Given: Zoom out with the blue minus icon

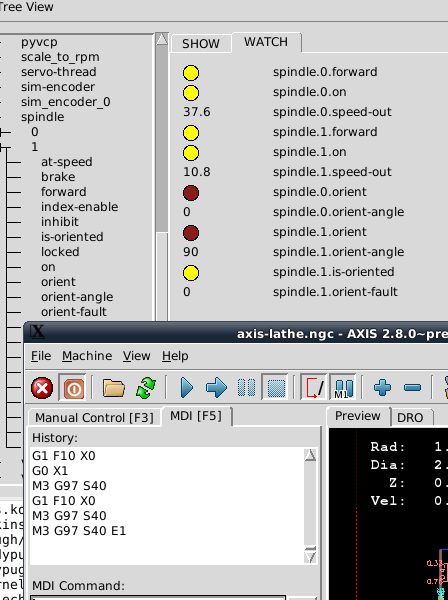Looking at the screenshot, I should [x=412, y=388].
